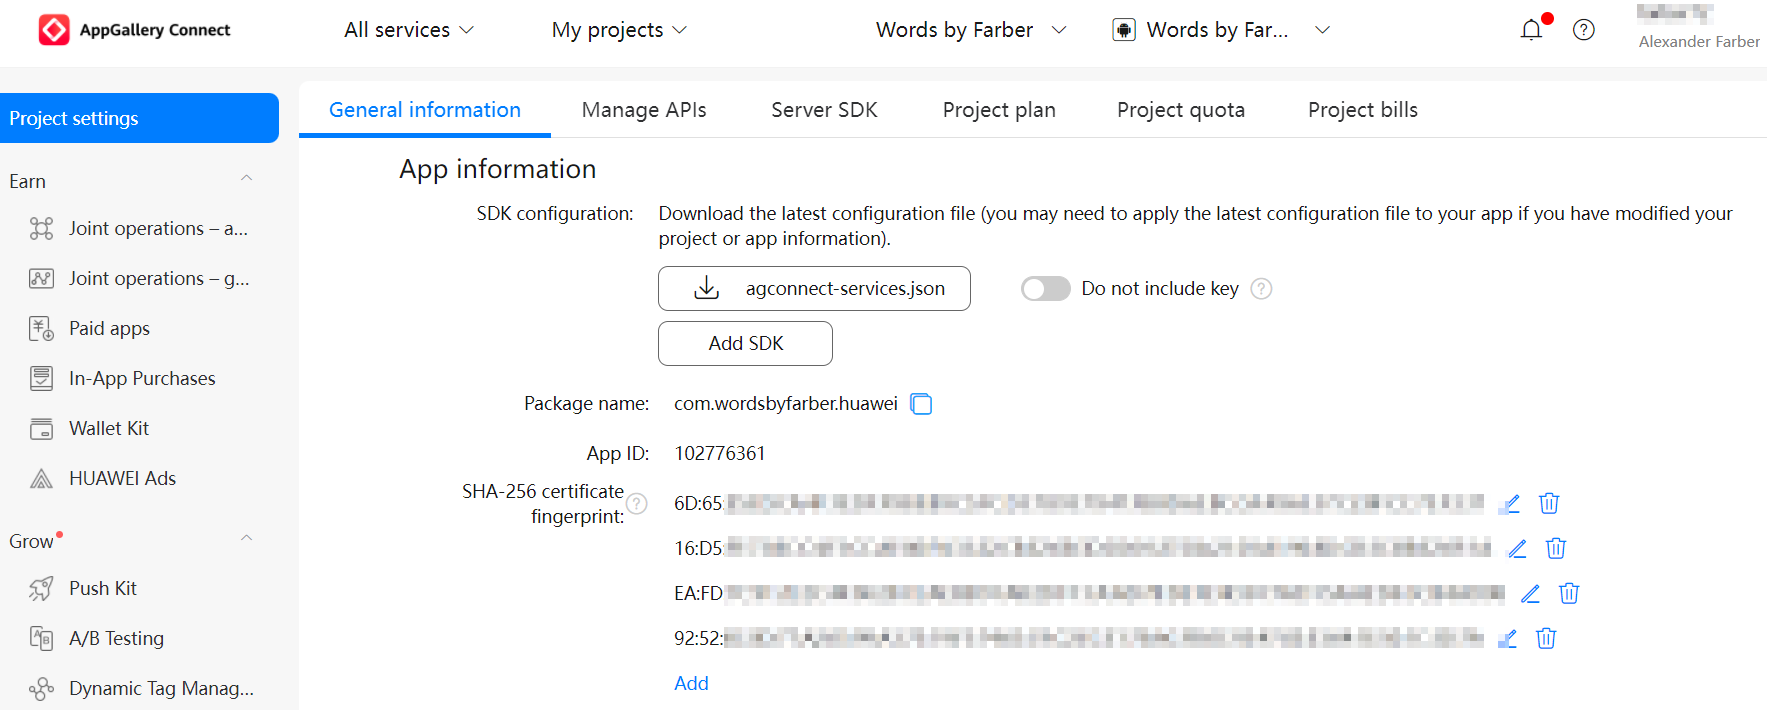This screenshot has height=710, width=1767.
Task: Click the Add SDK button
Action: (x=745, y=343)
